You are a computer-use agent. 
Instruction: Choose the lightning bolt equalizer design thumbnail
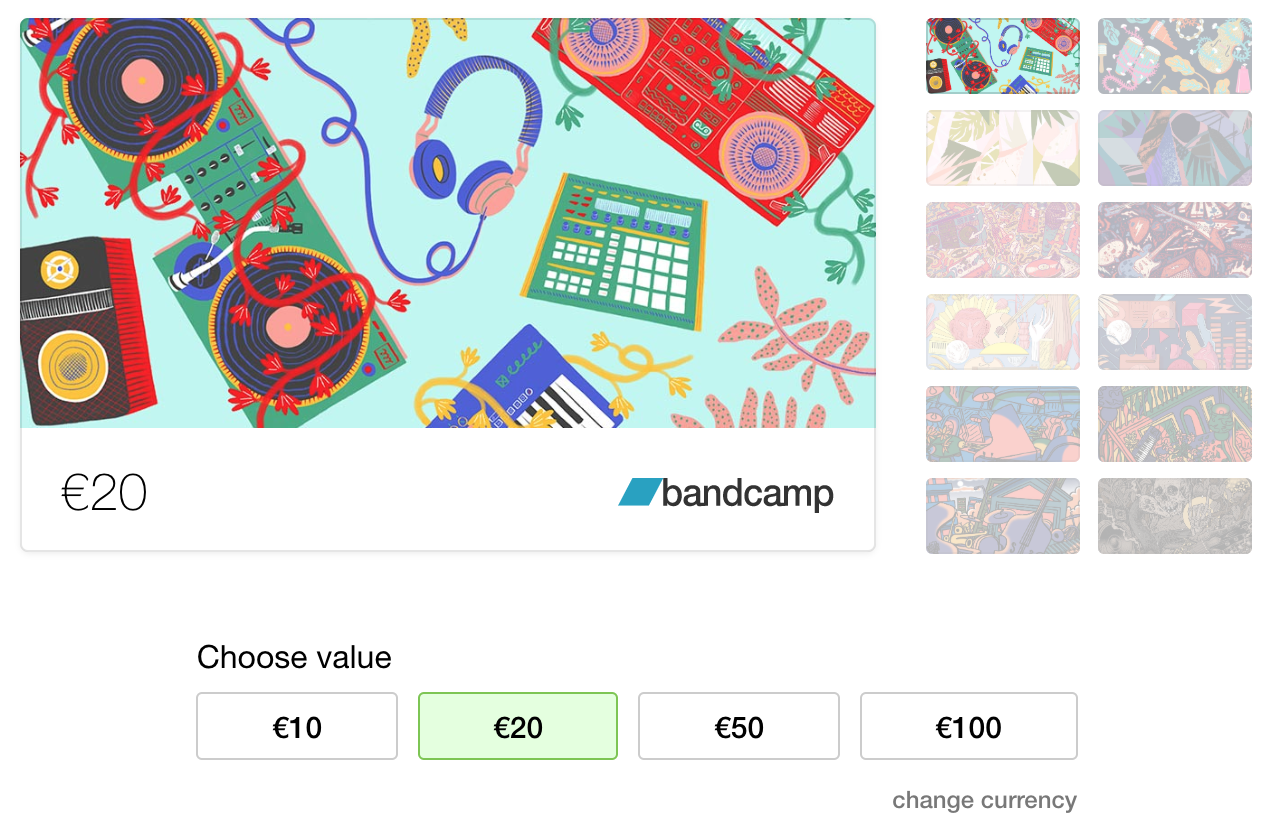(1175, 332)
